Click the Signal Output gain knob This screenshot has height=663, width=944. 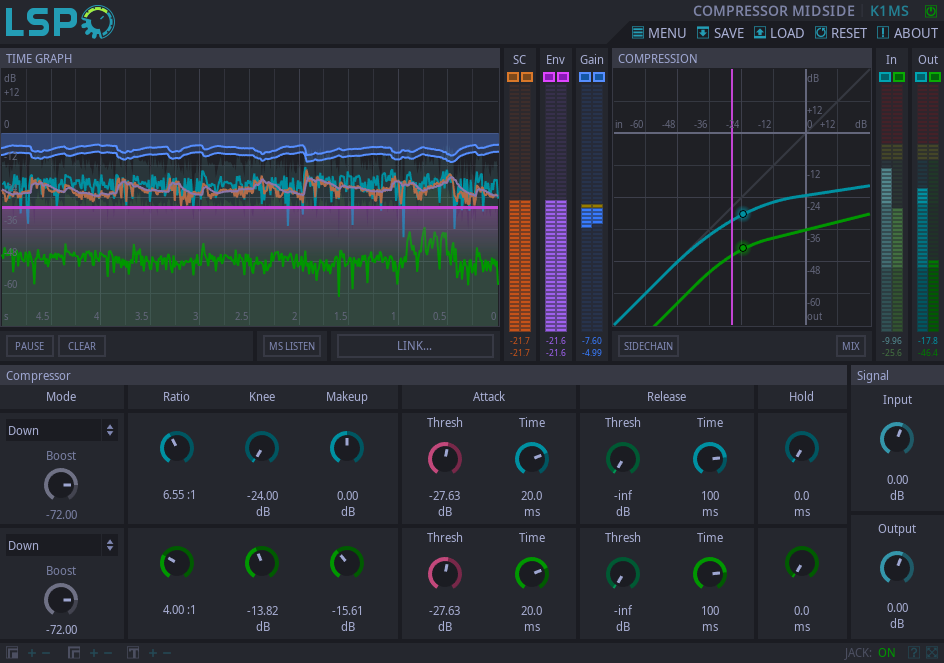897,568
